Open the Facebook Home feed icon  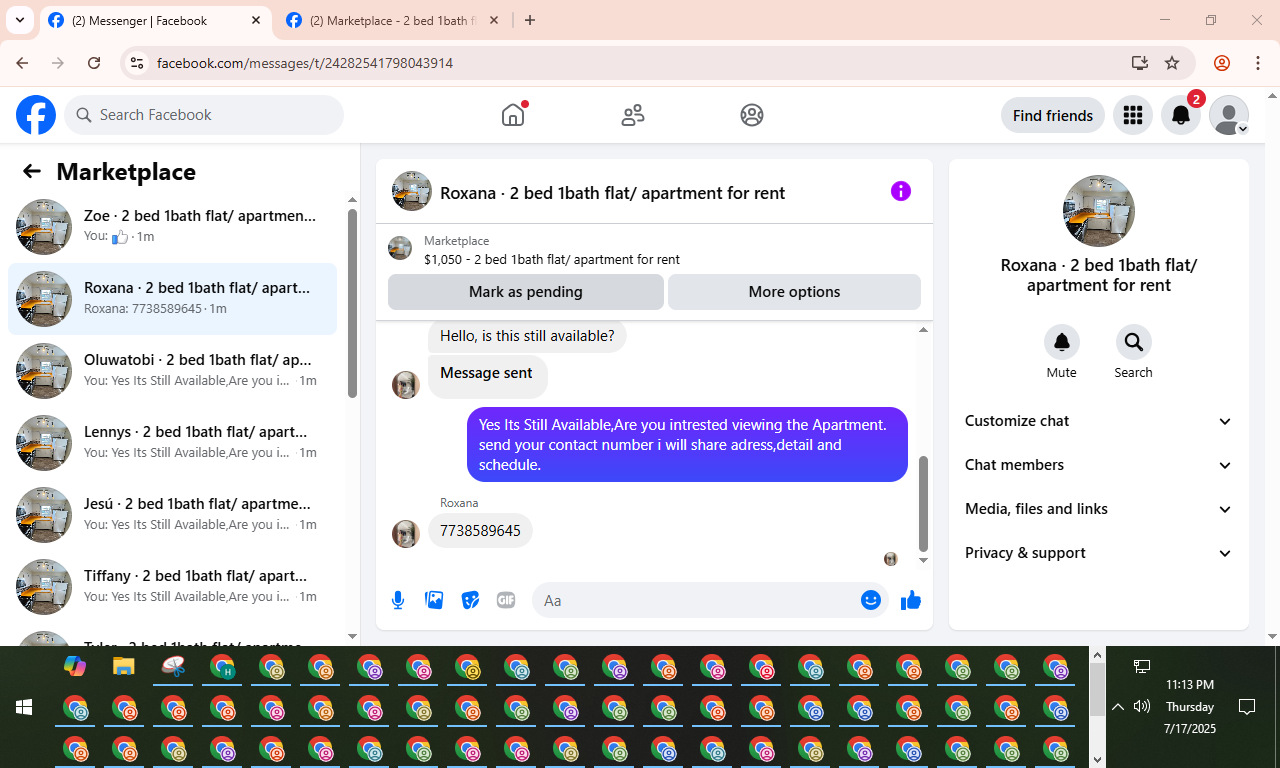coord(513,115)
